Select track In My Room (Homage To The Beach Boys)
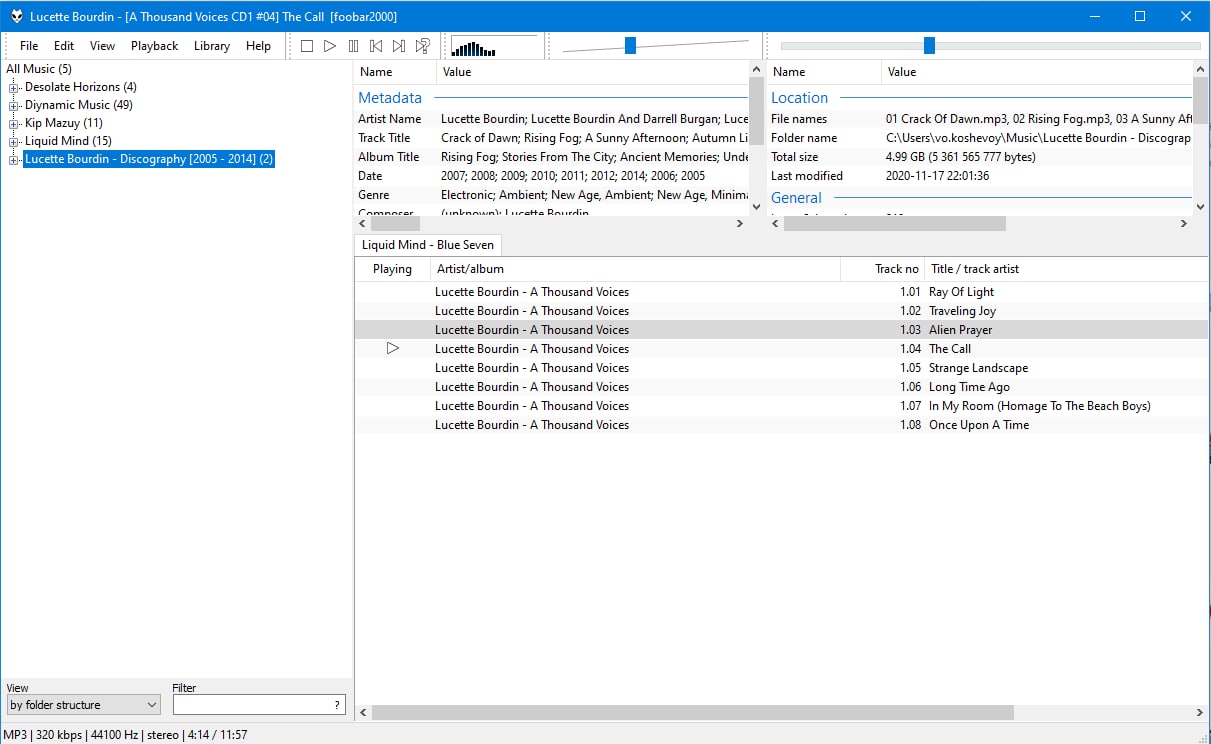Viewport: 1211px width, 744px height. (x=781, y=406)
